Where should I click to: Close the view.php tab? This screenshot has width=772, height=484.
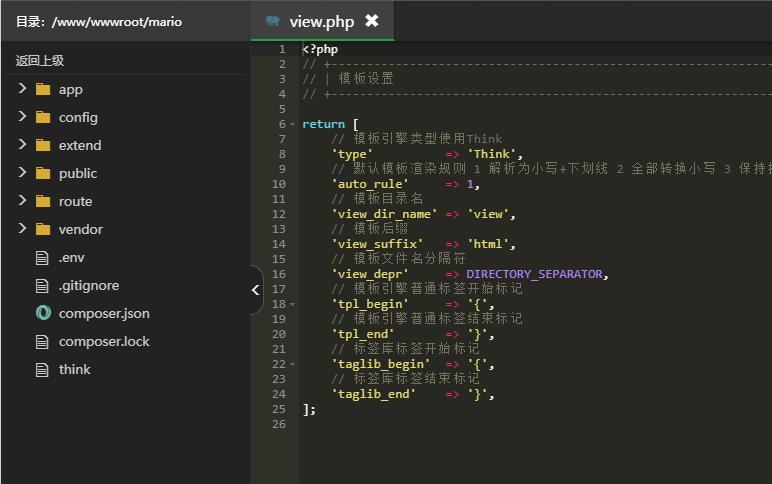coord(372,21)
